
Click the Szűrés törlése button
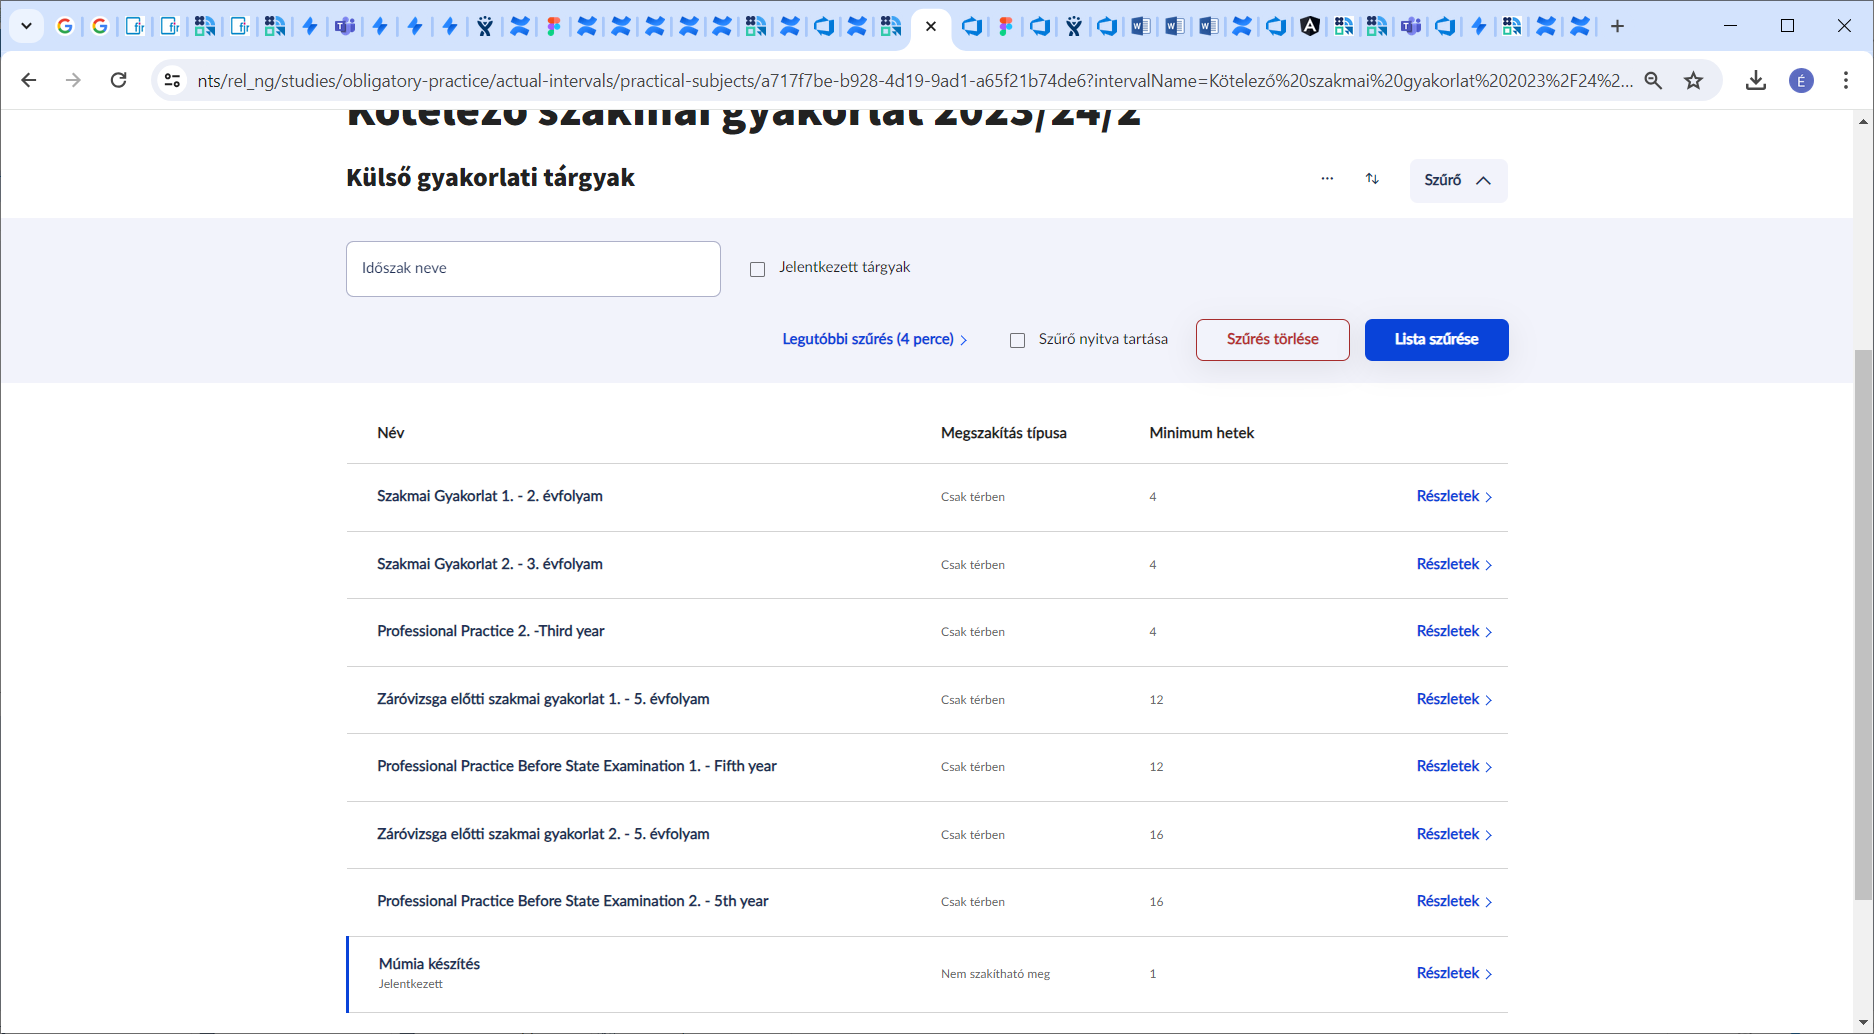point(1272,340)
